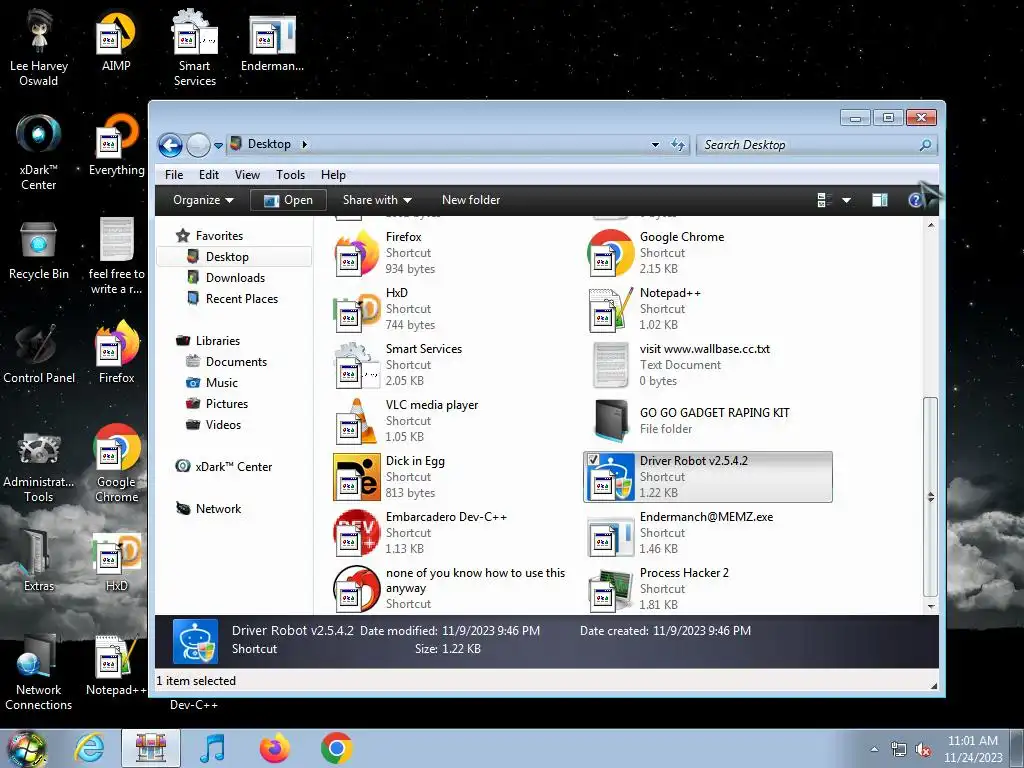
Task: Open the Share with dropdown
Action: (377, 200)
